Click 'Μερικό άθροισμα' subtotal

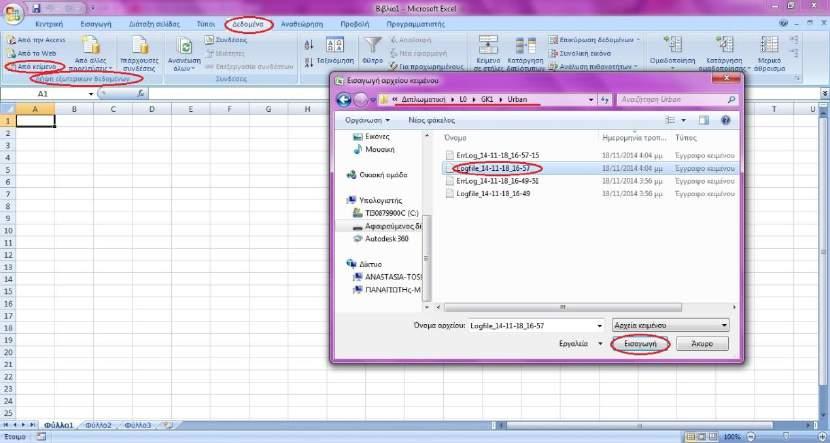coord(770,53)
